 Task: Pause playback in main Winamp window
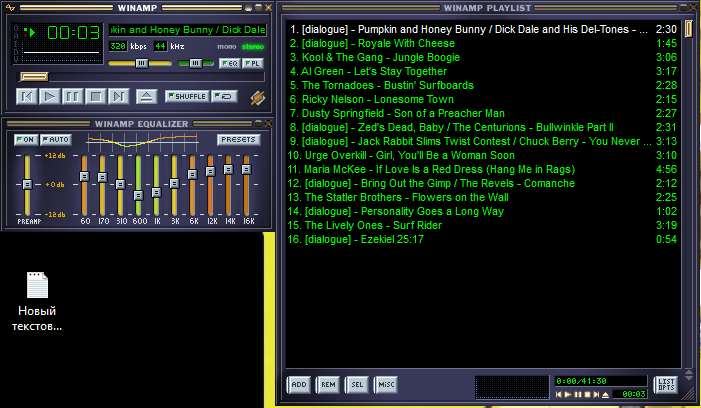pos(72,97)
